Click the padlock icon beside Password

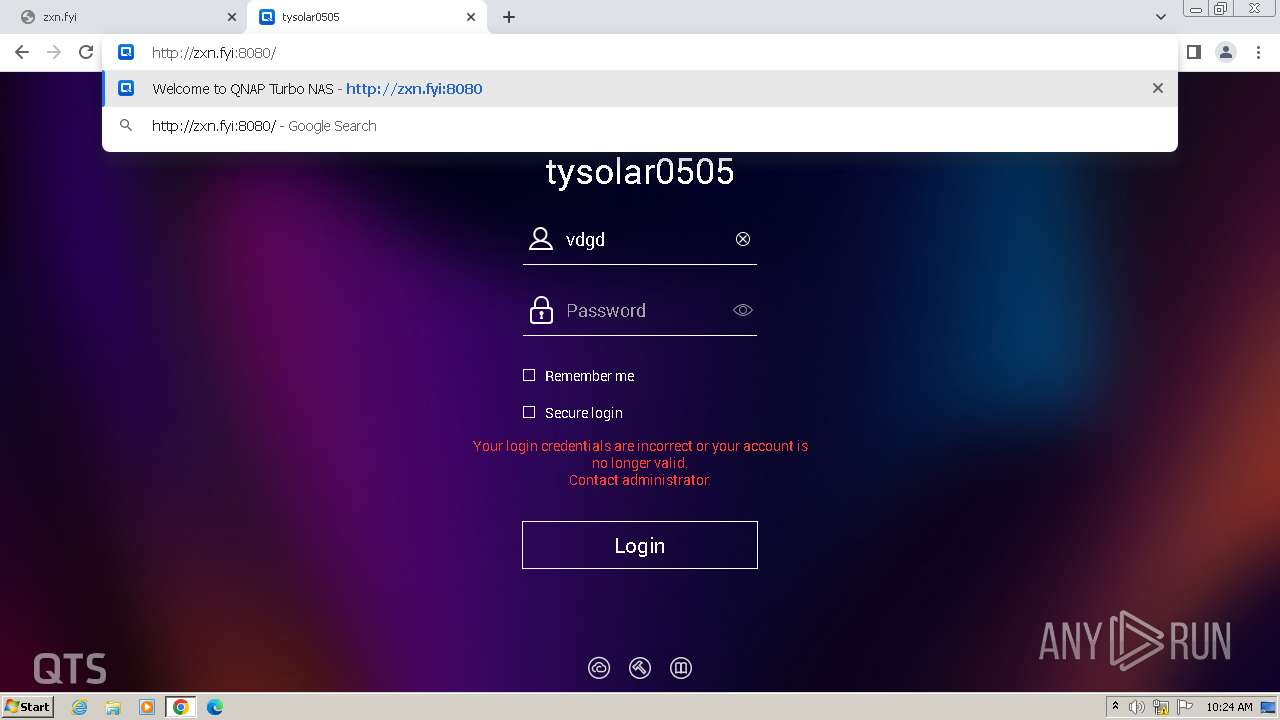(x=541, y=310)
